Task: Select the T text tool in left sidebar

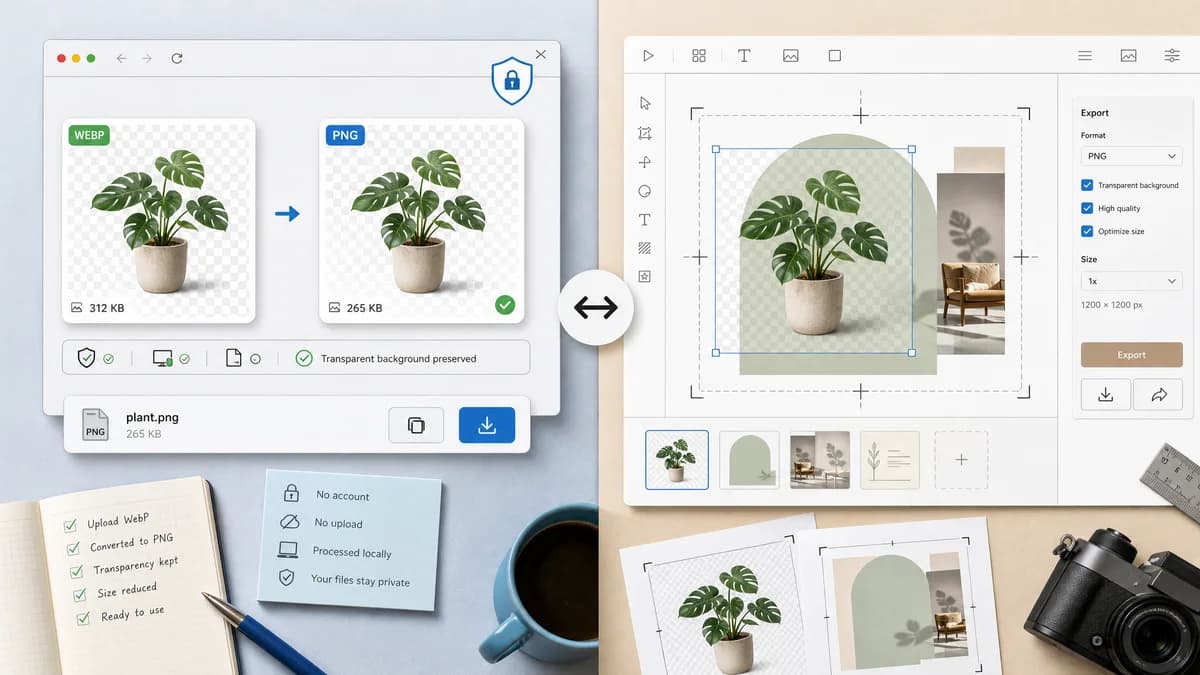Action: click(645, 220)
